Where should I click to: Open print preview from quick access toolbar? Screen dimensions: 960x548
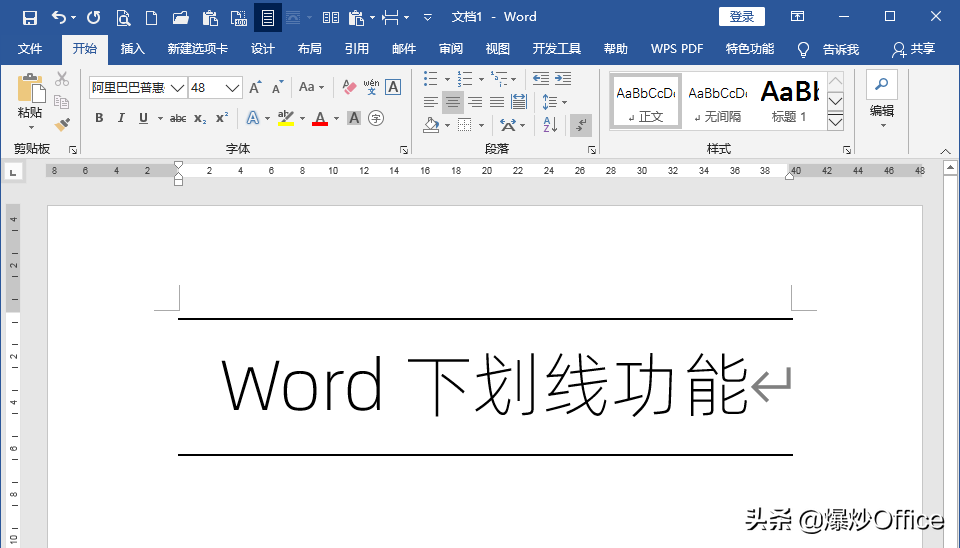(x=123, y=17)
